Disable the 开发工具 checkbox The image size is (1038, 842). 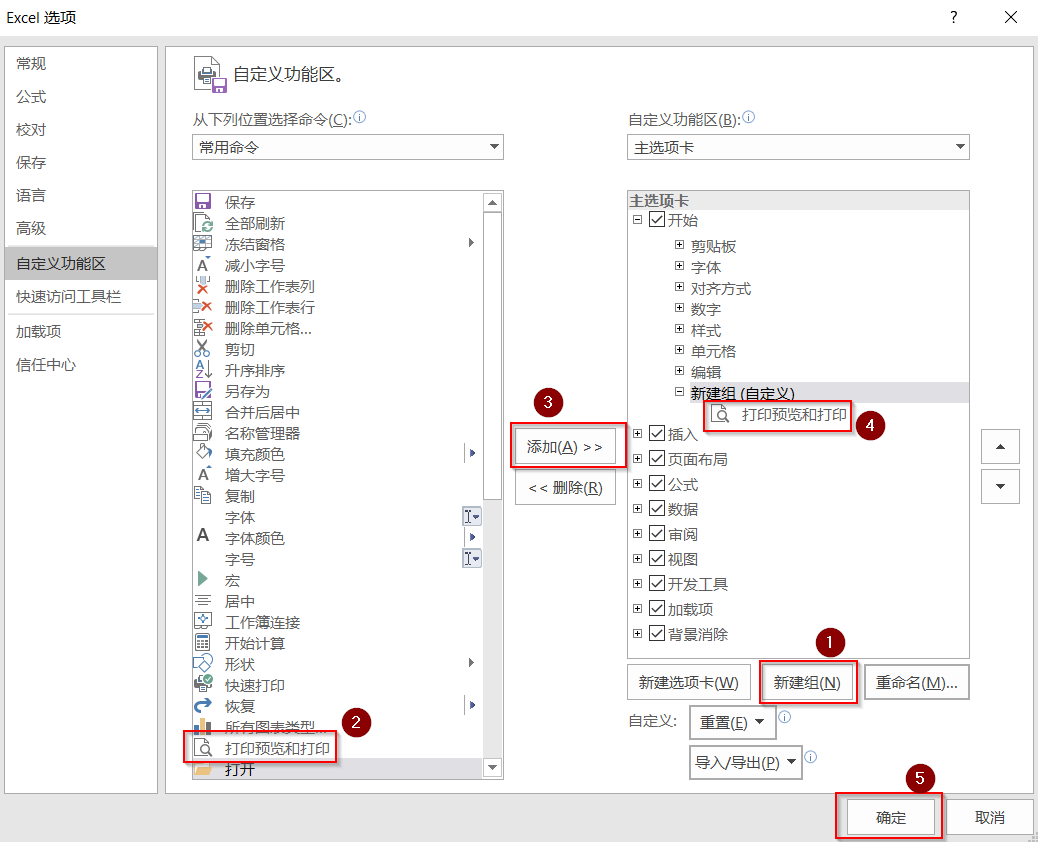(657, 583)
